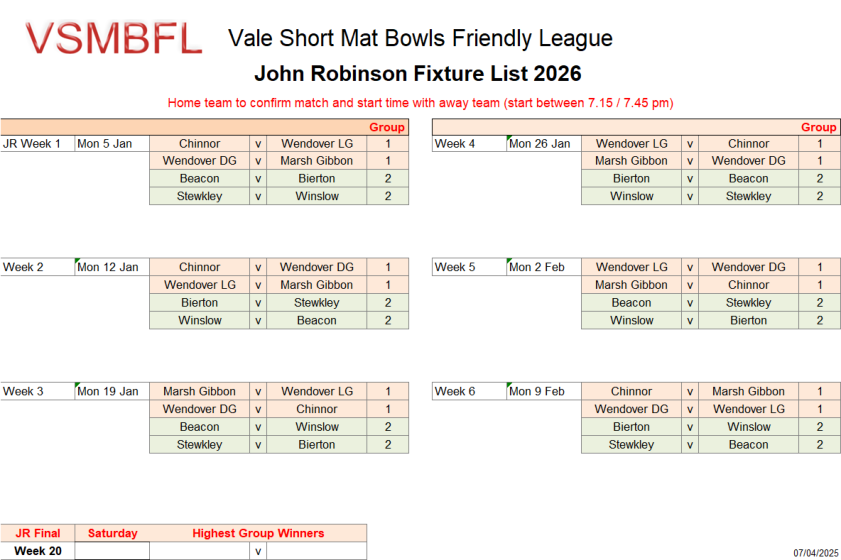This screenshot has height=560, width=841.
Task: Select the Vale Short Mat Bowls Friendly League title
Action: click(420, 39)
